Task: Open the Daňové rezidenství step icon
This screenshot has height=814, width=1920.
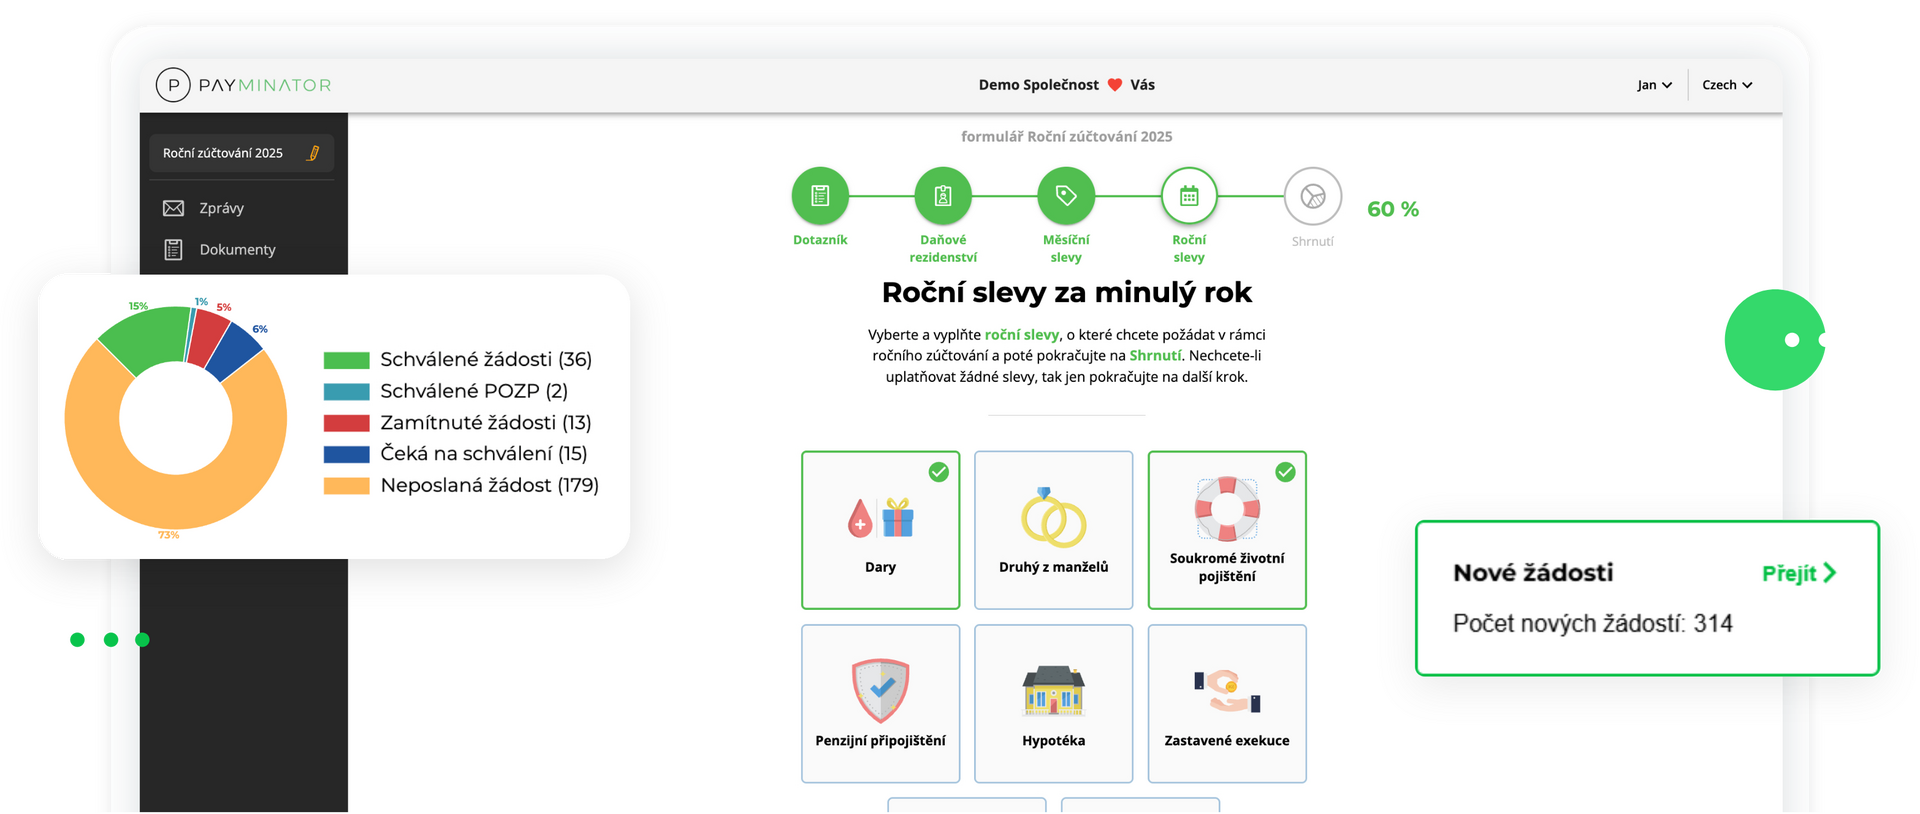Action: (943, 196)
